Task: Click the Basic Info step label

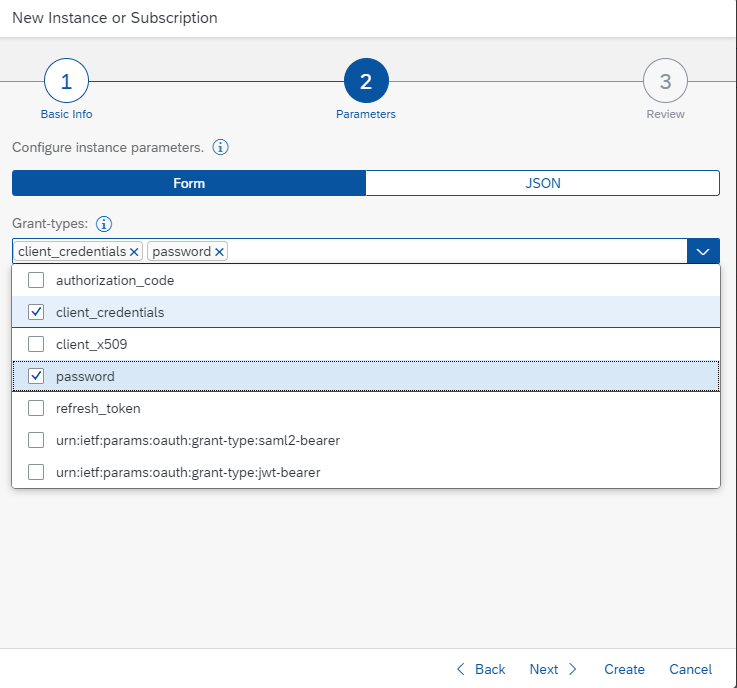Action: click(x=66, y=114)
